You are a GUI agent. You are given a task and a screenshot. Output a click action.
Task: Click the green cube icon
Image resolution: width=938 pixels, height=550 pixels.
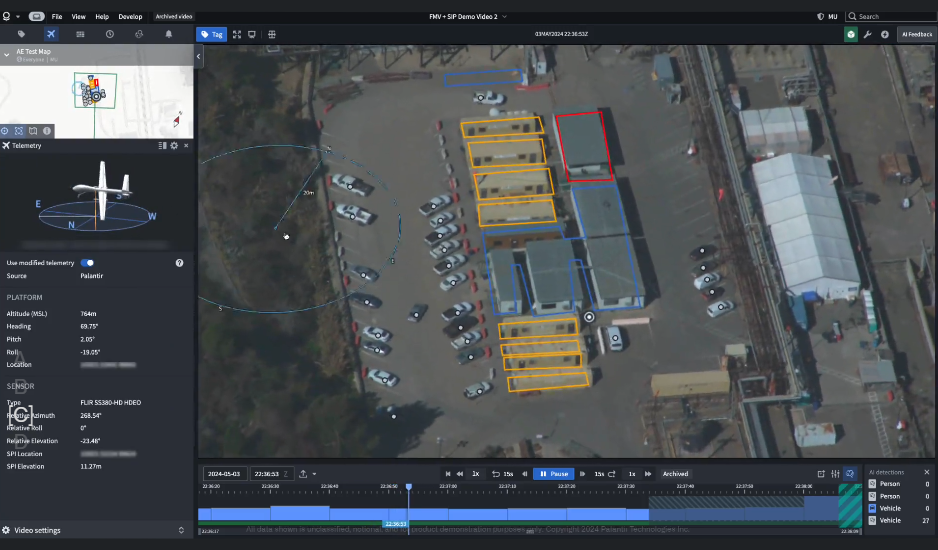click(851, 35)
